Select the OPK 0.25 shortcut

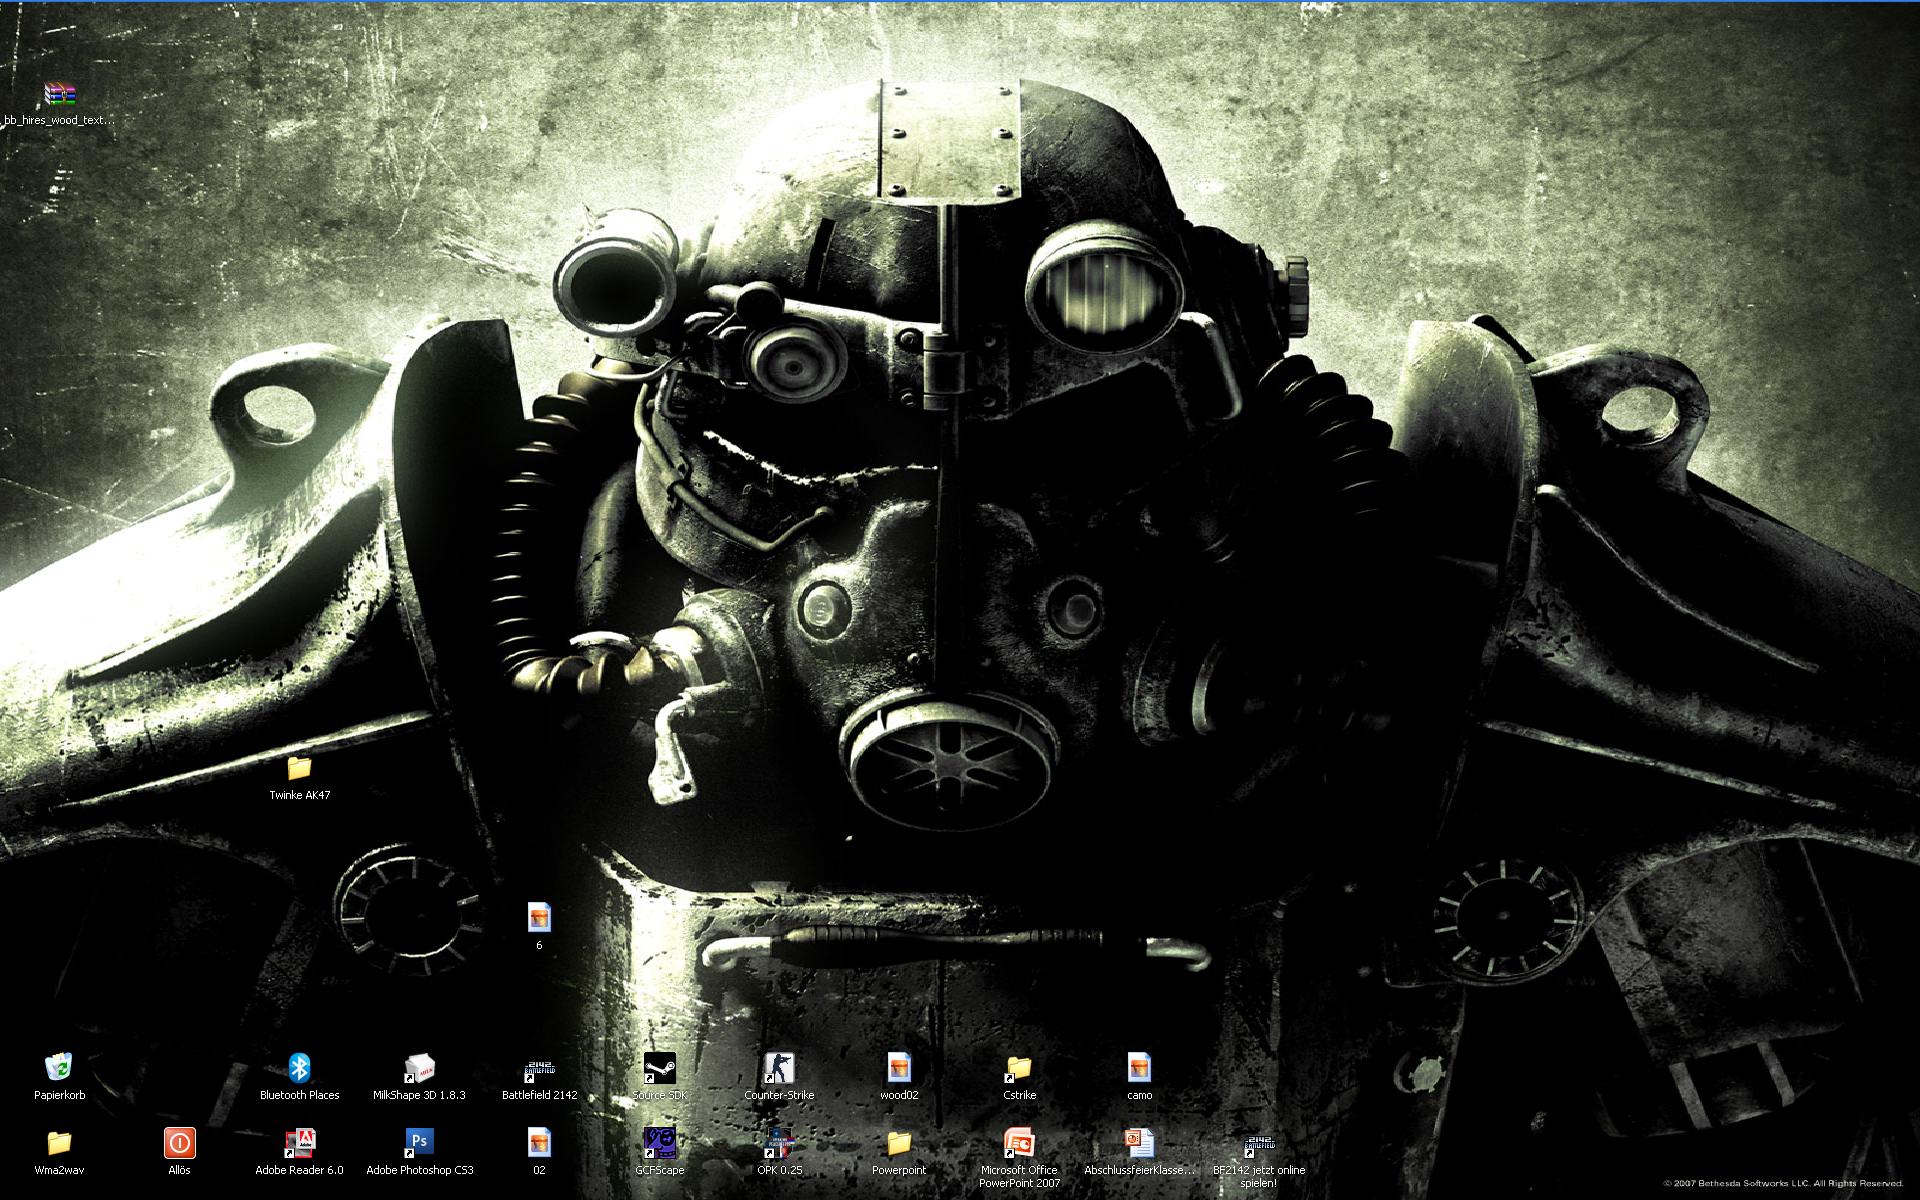[x=779, y=1143]
